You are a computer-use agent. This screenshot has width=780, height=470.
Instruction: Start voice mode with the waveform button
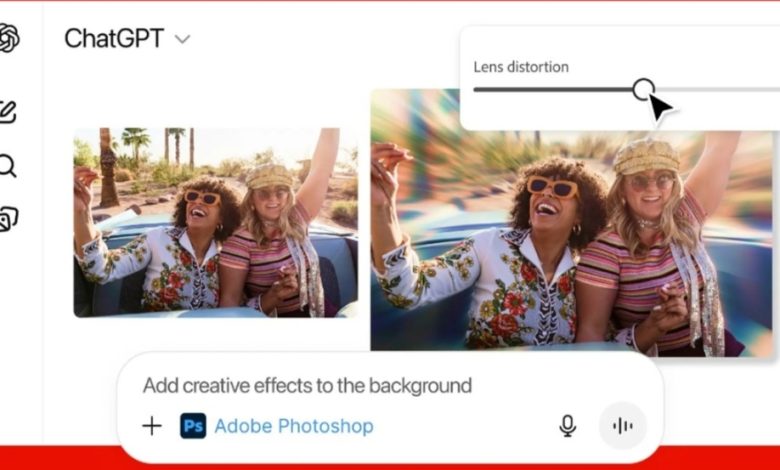622,426
